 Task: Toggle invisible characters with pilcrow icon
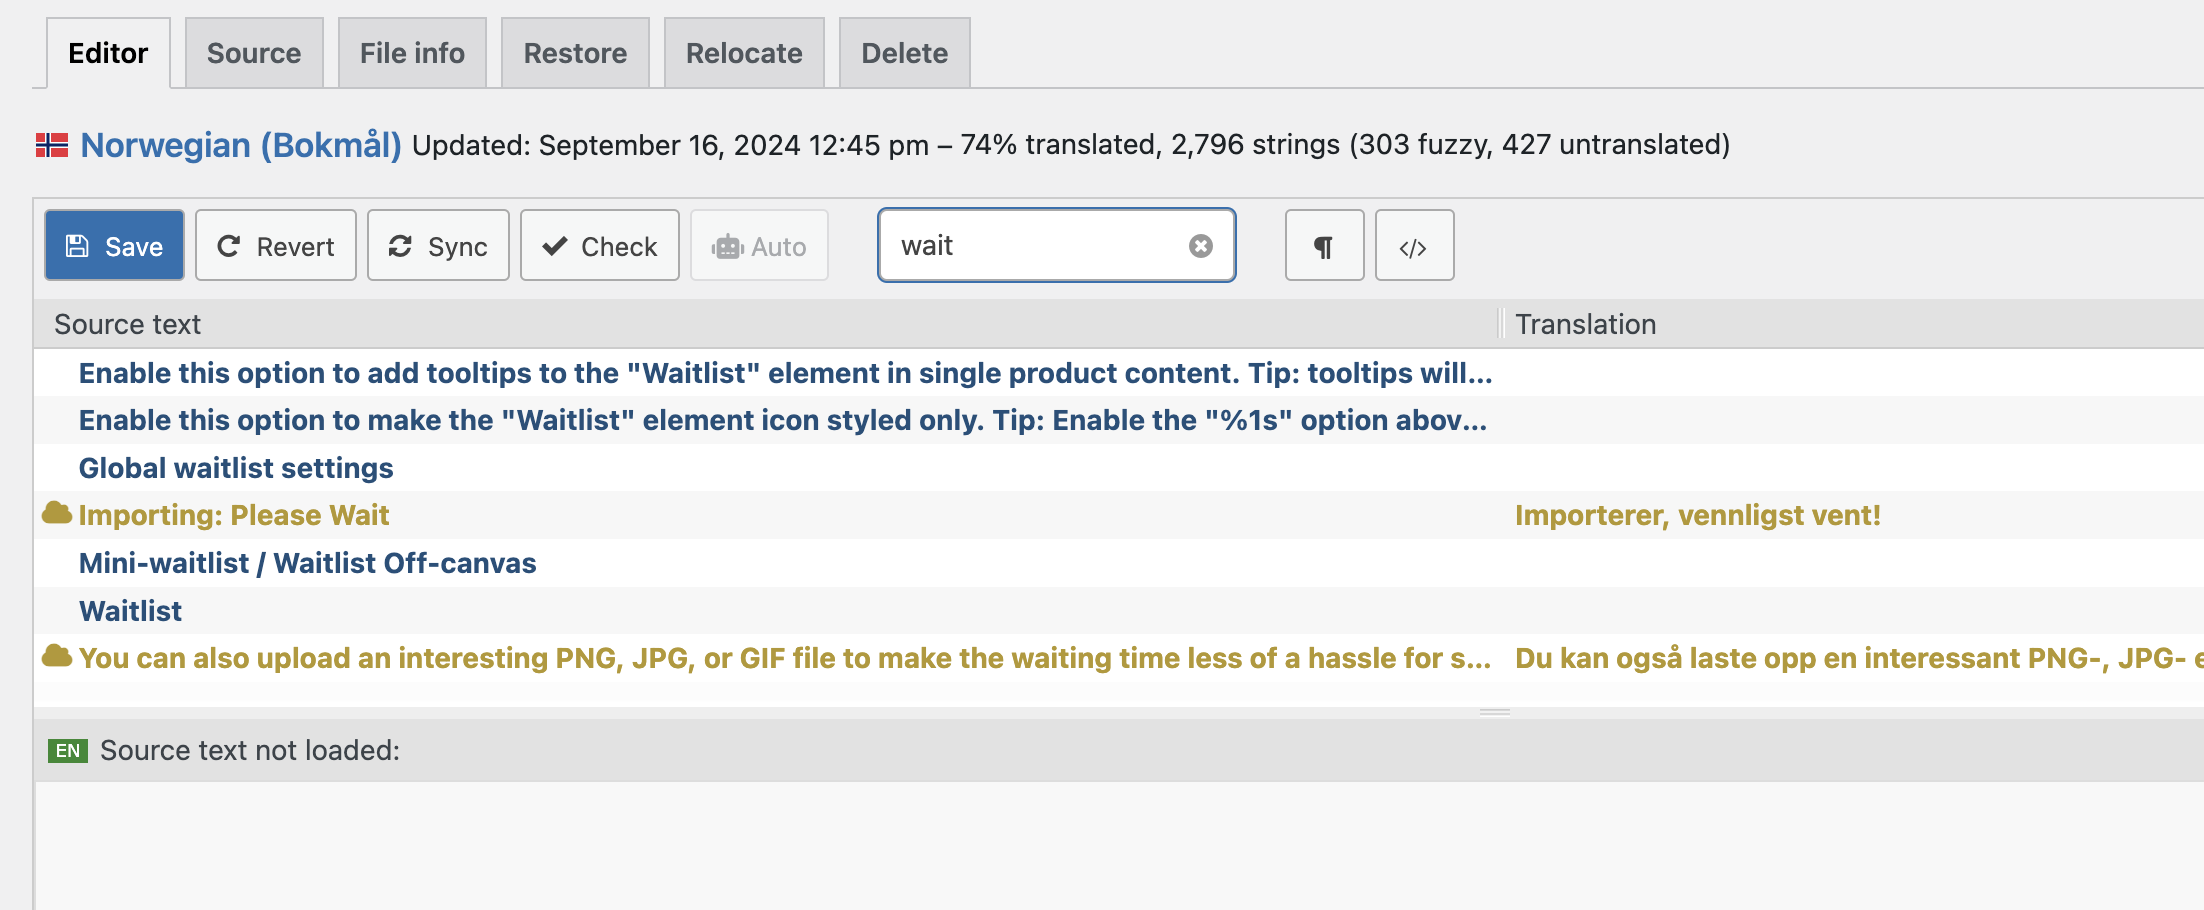tap(1324, 245)
